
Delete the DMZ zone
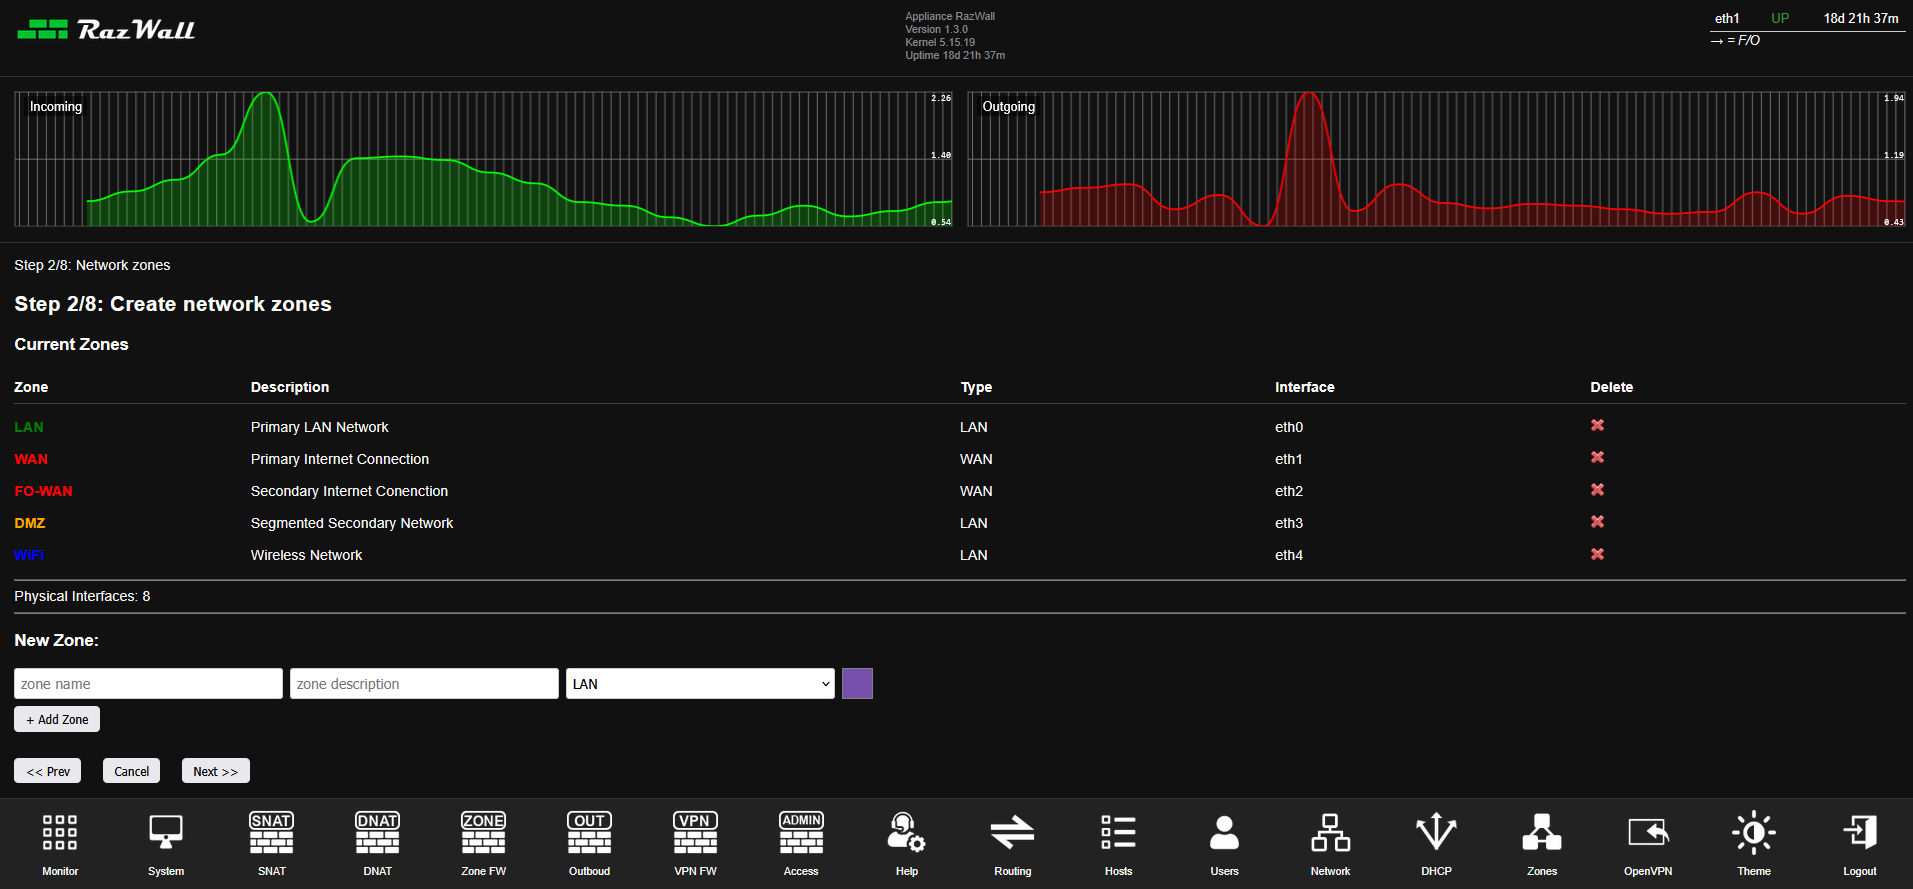pyautogui.click(x=1598, y=522)
